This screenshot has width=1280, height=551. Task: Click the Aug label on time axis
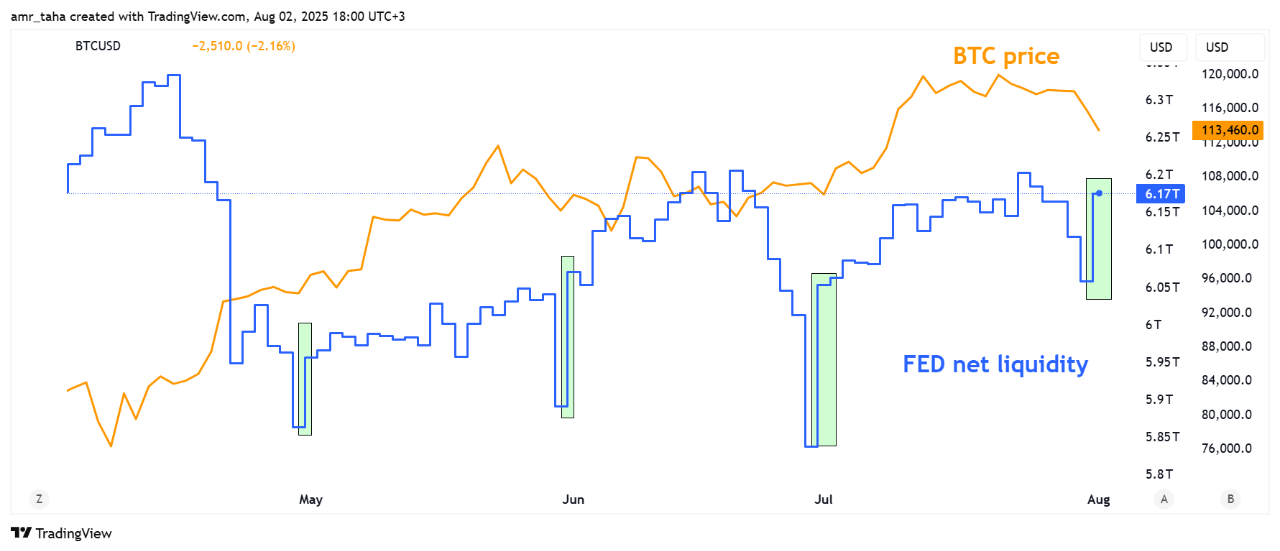point(1098,499)
